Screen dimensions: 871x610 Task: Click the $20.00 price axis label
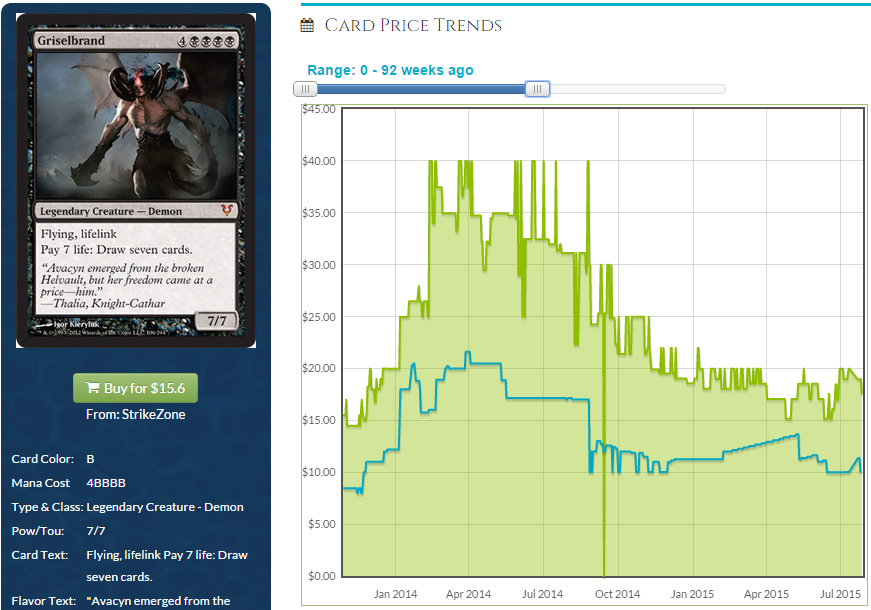click(x=319, y=368)
